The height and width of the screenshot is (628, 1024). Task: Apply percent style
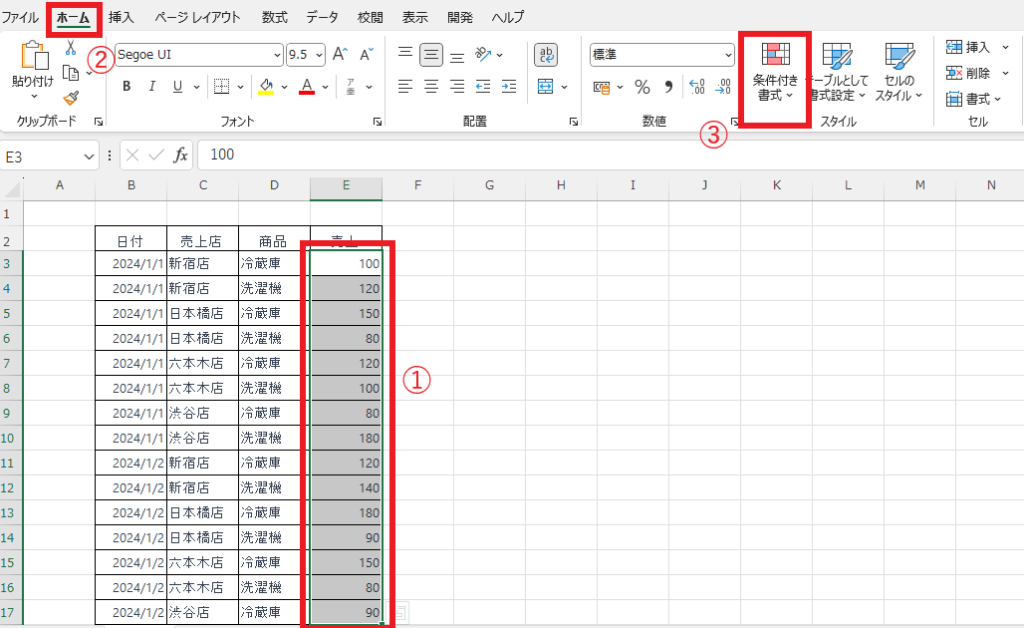[x=643, y=87]
